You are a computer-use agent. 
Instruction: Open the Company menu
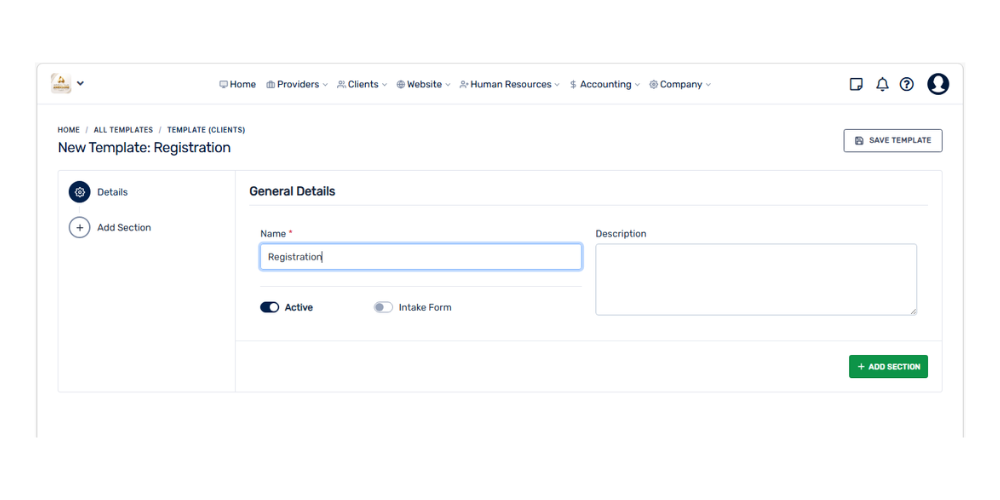[679, 84]
